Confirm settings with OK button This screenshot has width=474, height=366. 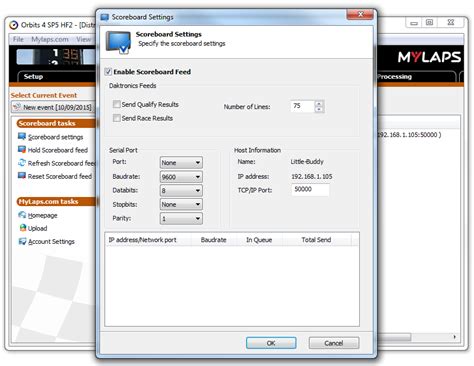[x=271, y=343]
